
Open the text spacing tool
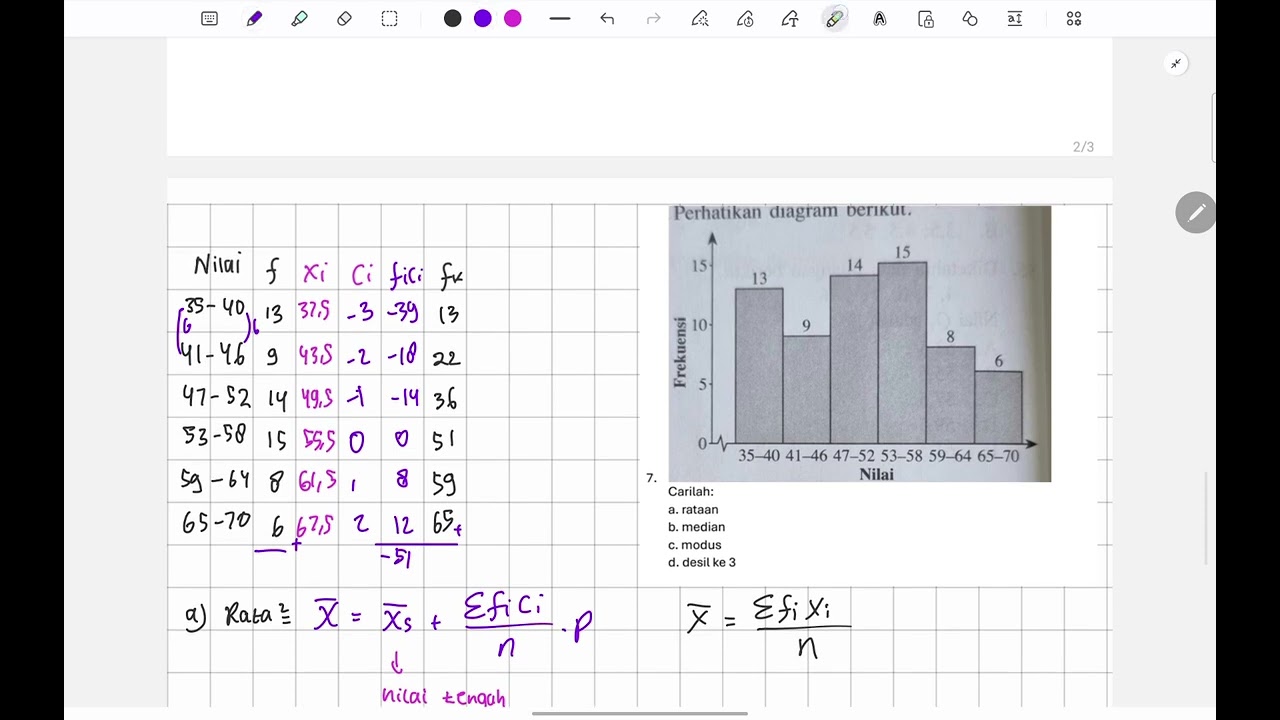pos(1015,19)
